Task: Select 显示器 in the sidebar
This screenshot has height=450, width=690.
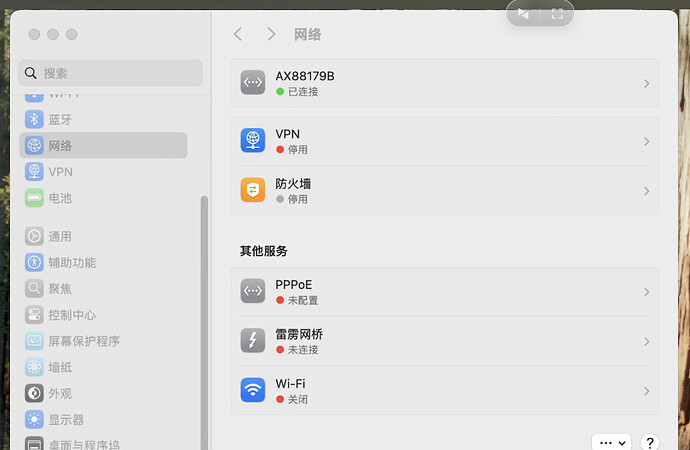Action: point(103,419)
